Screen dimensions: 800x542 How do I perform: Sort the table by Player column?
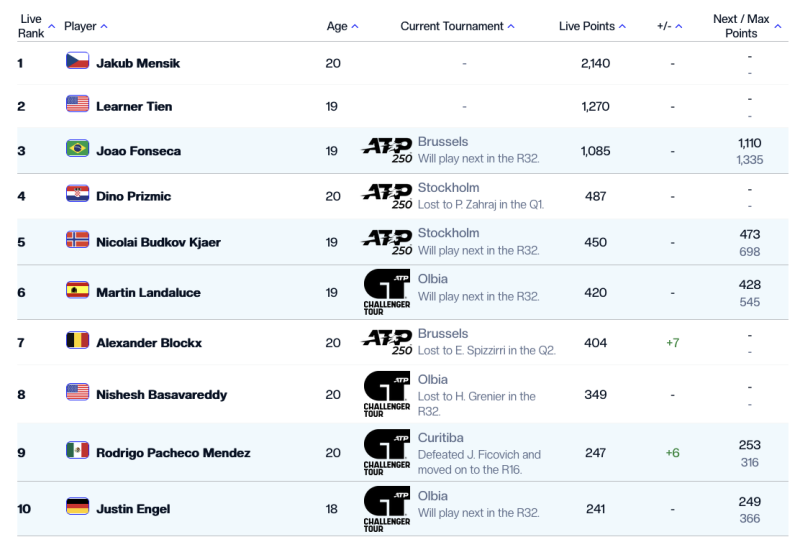click(85, 26)
